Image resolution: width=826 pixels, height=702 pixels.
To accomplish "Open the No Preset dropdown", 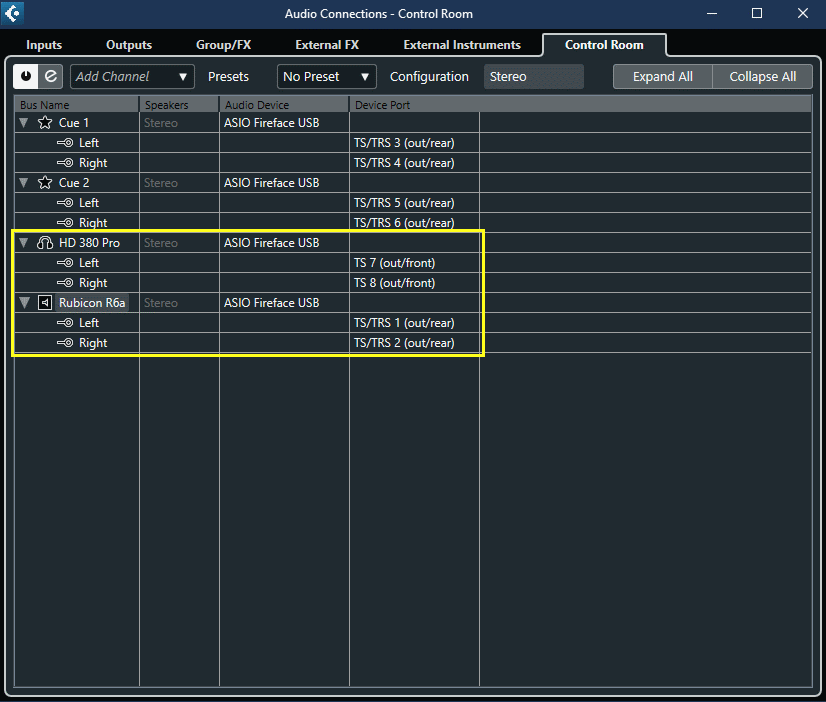I will tap(327, 77).
